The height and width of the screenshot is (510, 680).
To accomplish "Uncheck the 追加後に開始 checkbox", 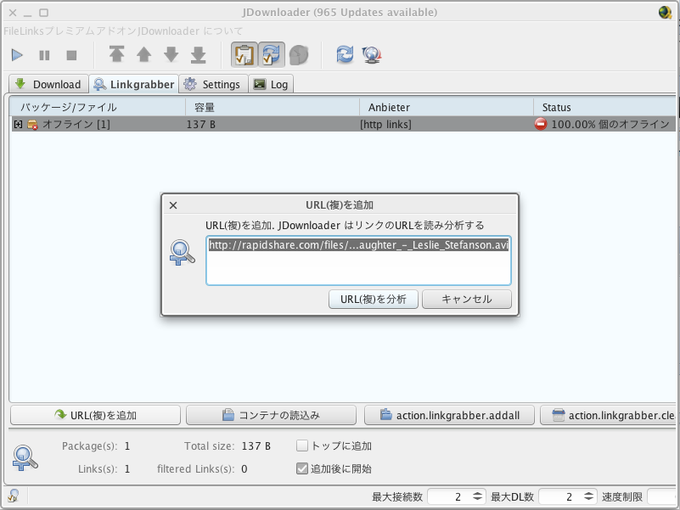I will click(x=302, y=468).
